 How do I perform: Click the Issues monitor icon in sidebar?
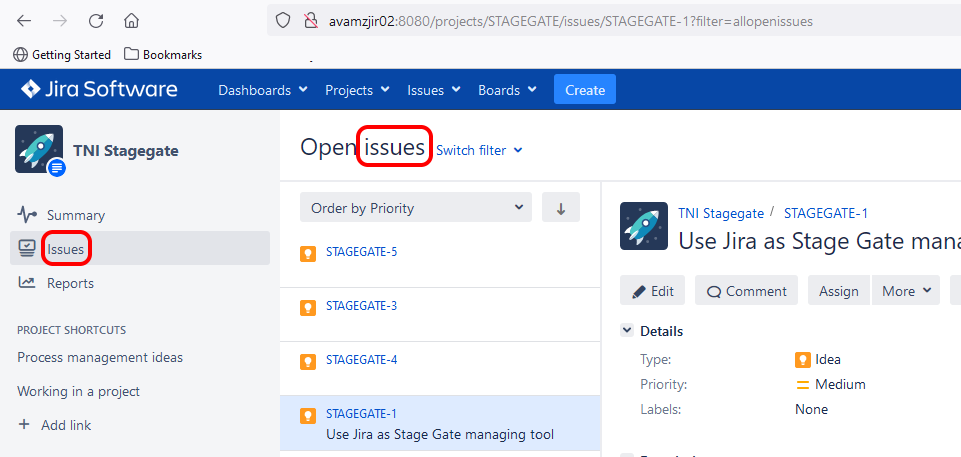point(27,249)
